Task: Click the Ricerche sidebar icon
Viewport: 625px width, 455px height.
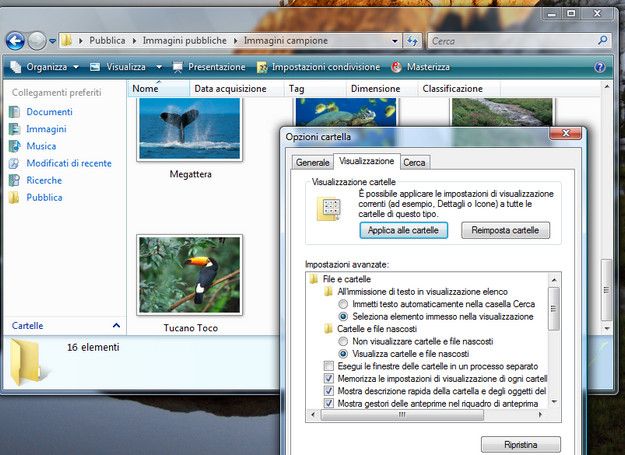Action: click(x=14, y=180)
